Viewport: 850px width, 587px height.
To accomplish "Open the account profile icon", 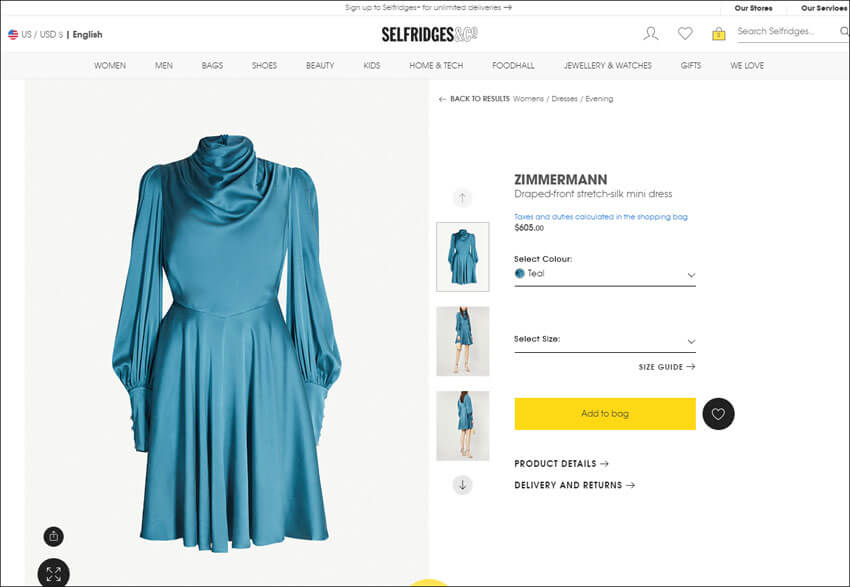I will pos(651,34).
